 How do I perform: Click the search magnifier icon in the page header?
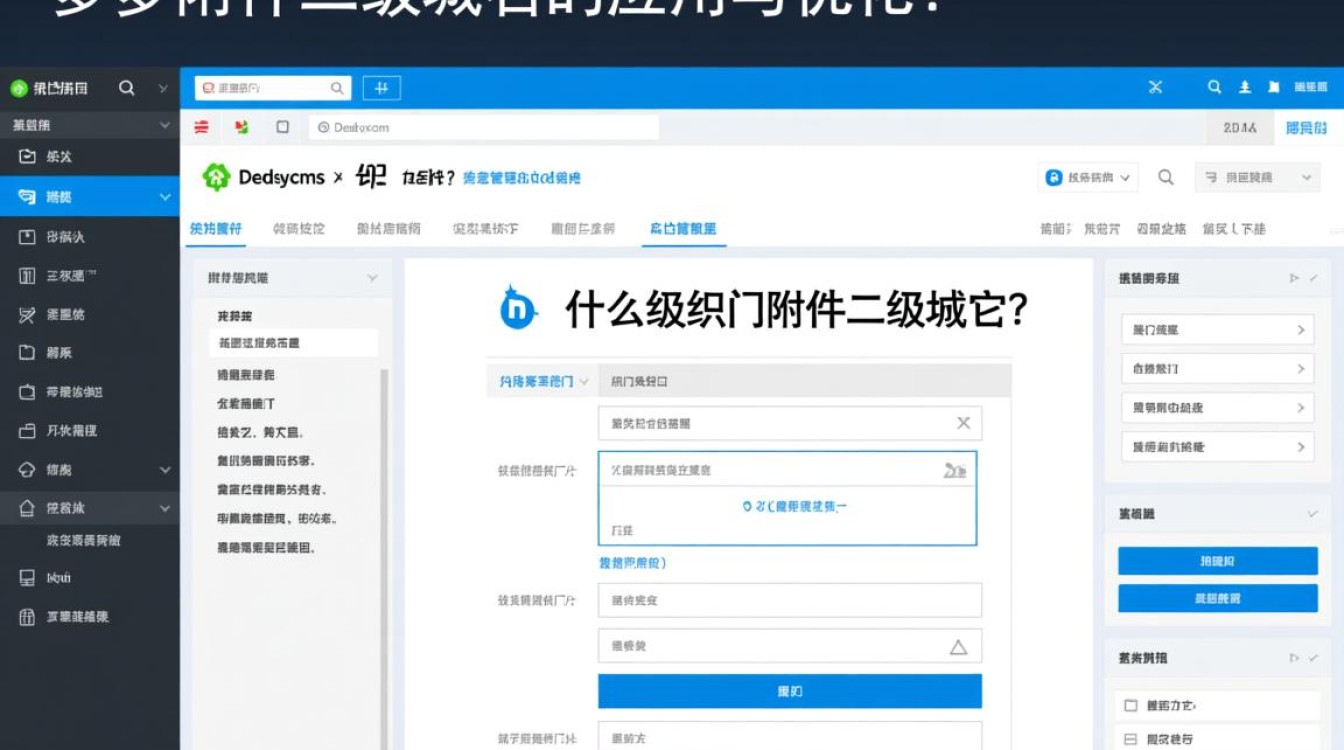(1165, 176)
